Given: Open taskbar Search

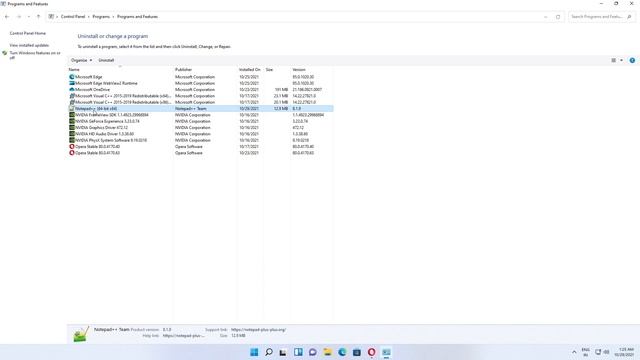Looking at the screenshot, I should pyautogui.click(x=269, y=352).
